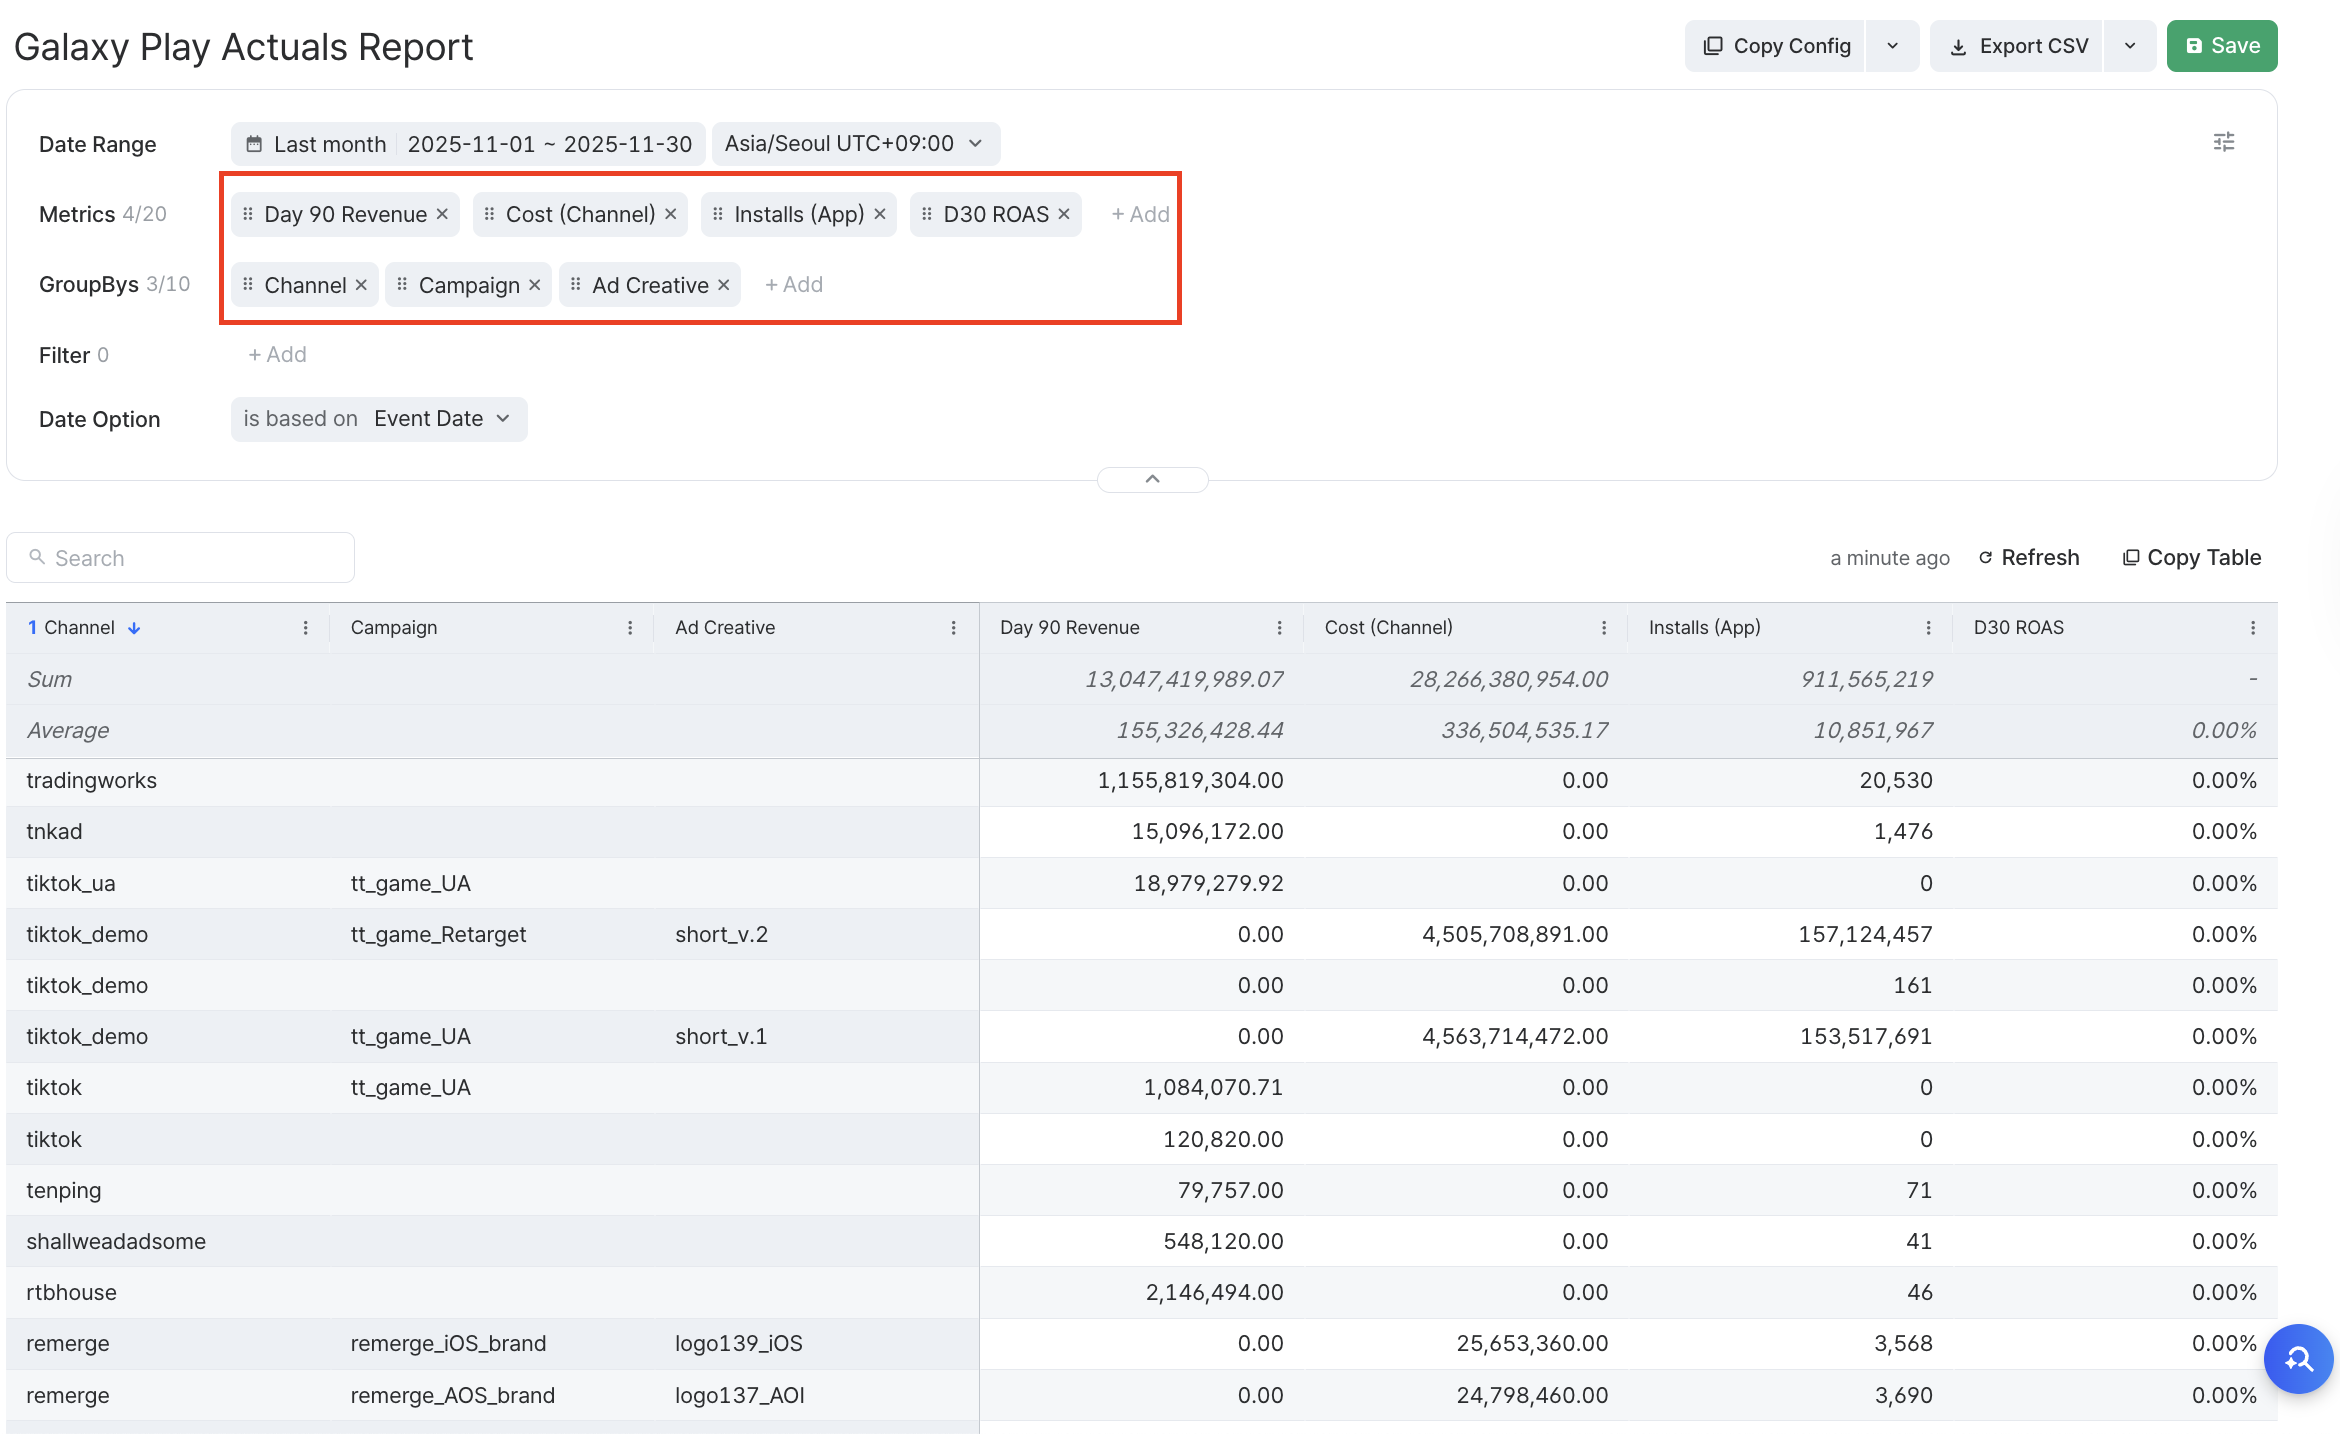Viewport: 2340px width, 1434px height.
Task: Remove the D30 ROAS metric chip
Action: click(1064, 214)
